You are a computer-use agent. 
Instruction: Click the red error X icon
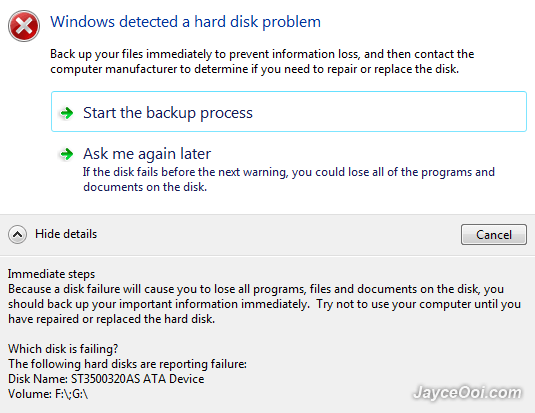24,26
